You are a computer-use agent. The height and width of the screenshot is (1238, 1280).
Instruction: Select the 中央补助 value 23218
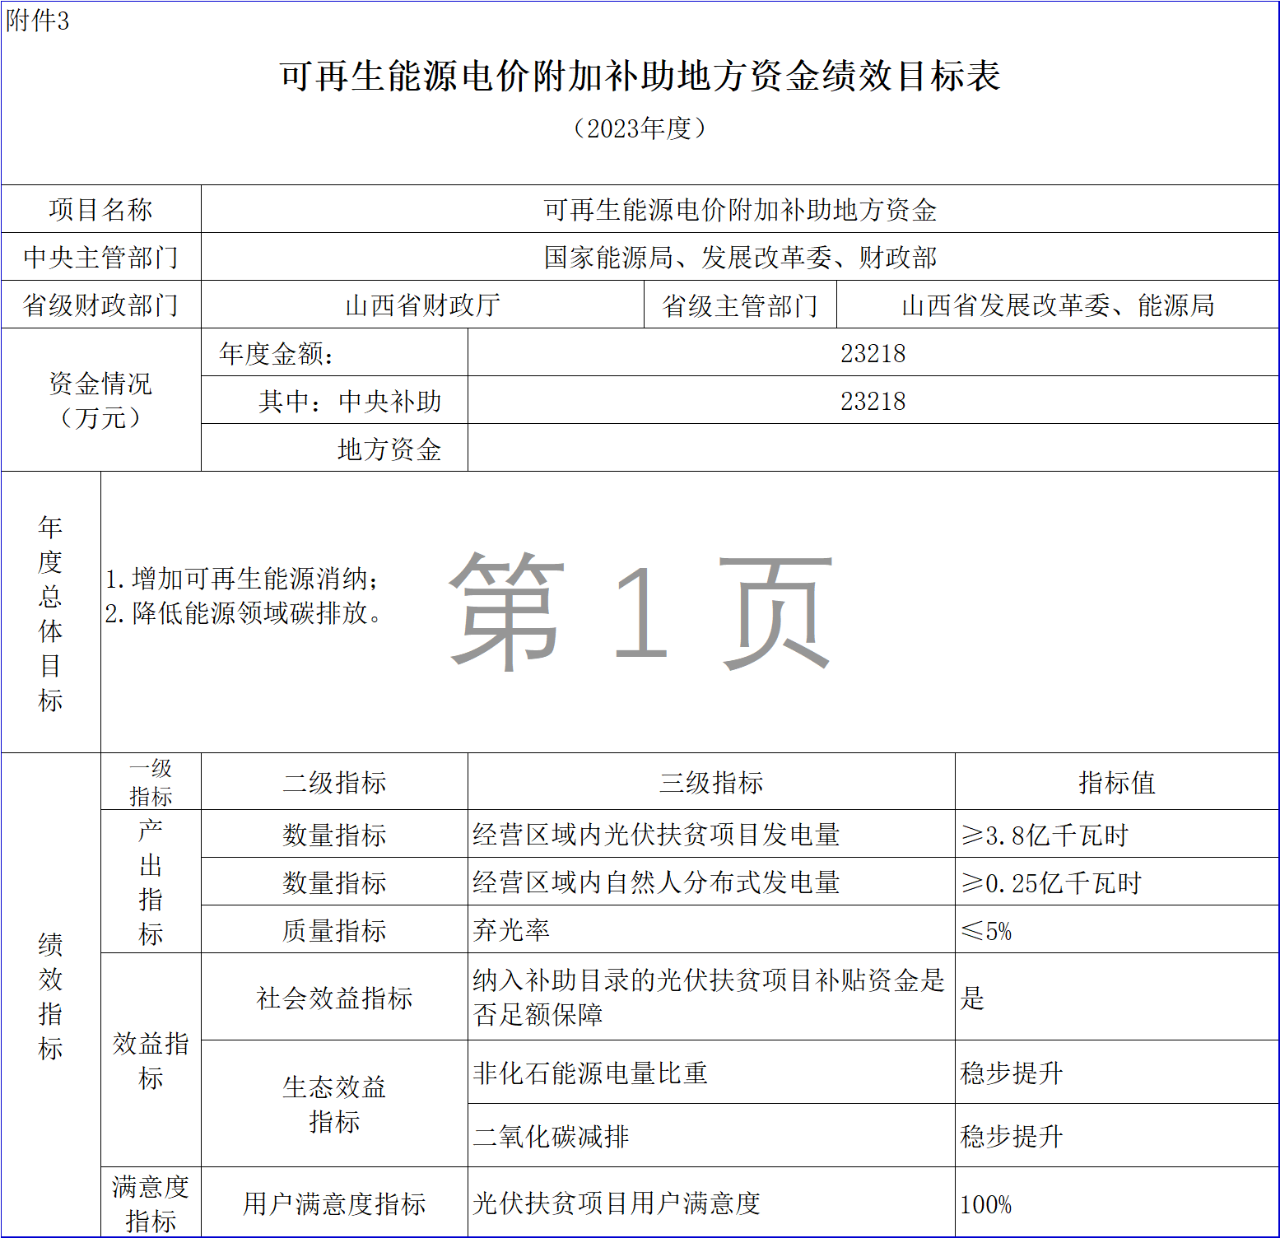(873, 401)
